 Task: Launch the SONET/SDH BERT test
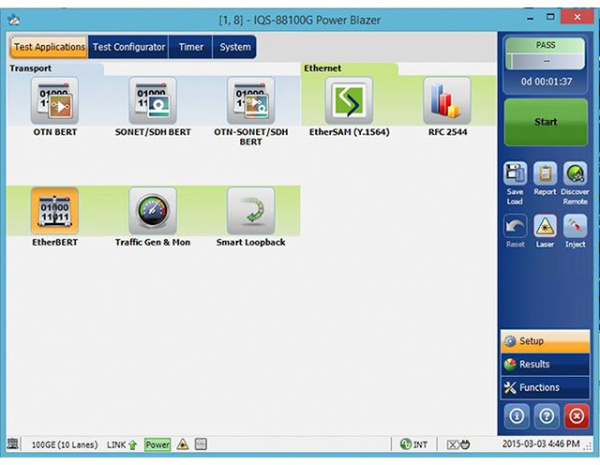[152, 101]
